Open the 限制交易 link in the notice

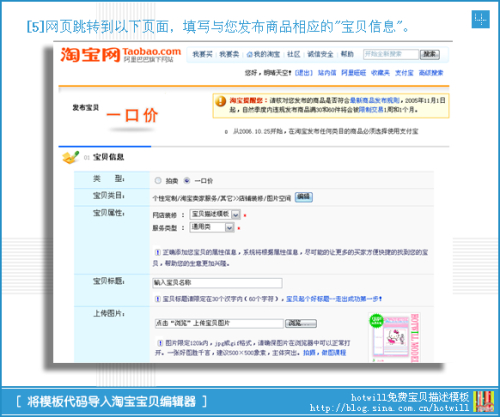click(371, 109)
